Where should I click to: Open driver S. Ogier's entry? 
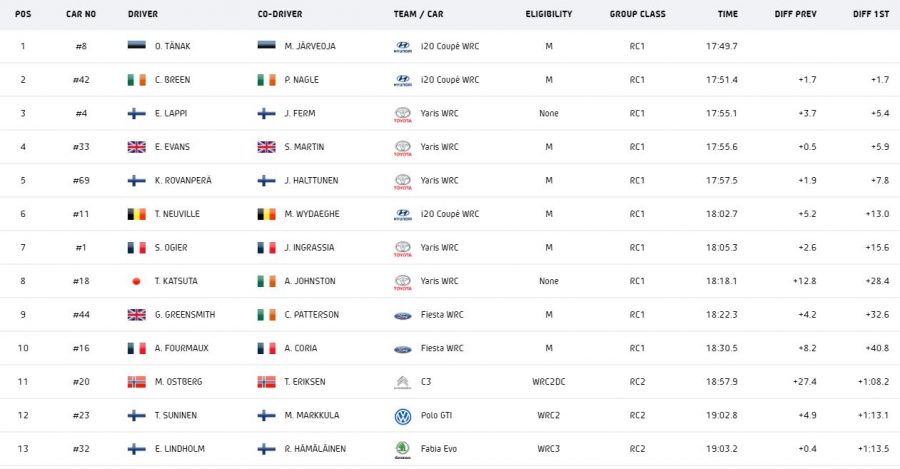pyautogui.click(x=173, y=248)
